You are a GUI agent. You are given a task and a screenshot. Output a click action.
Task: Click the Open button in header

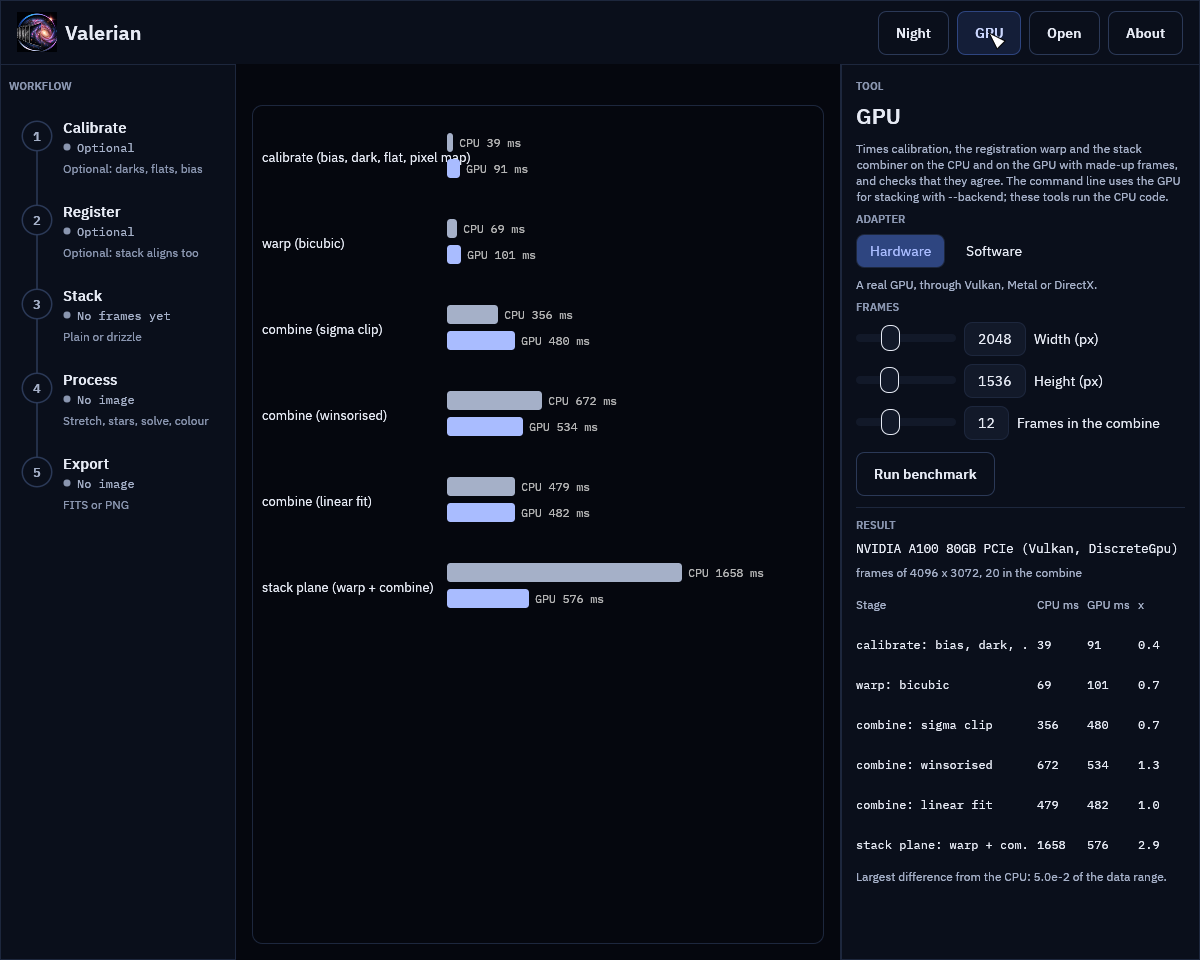1064,33
